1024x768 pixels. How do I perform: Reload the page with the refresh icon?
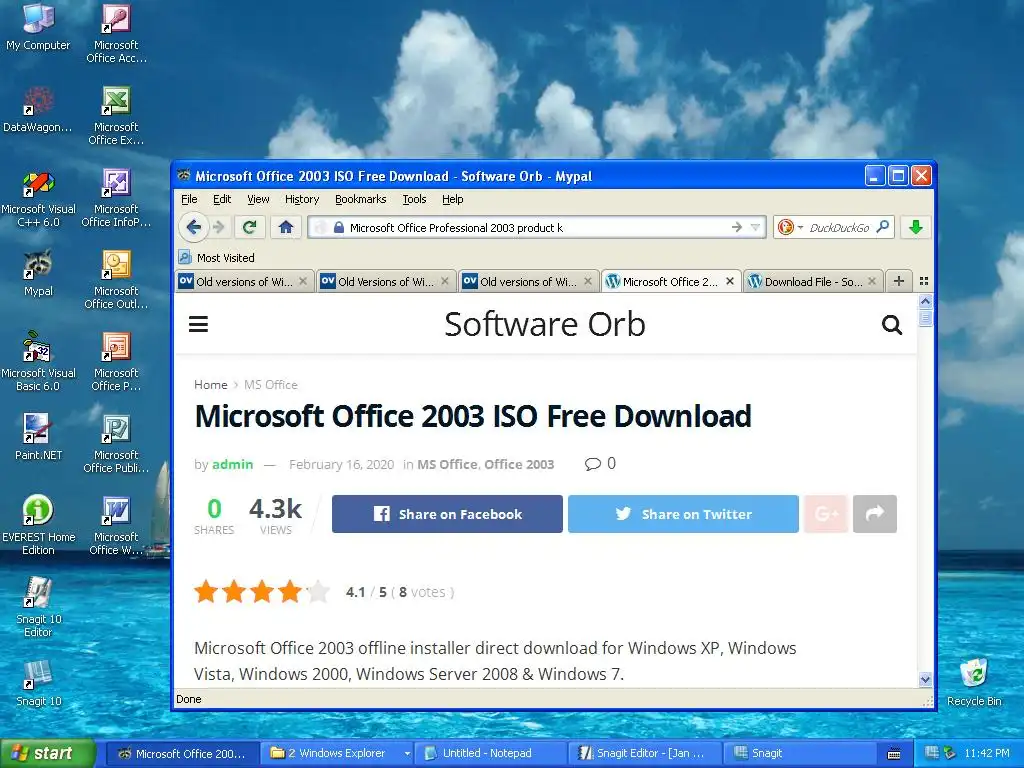pyautogui.click(x=249, y=227)
